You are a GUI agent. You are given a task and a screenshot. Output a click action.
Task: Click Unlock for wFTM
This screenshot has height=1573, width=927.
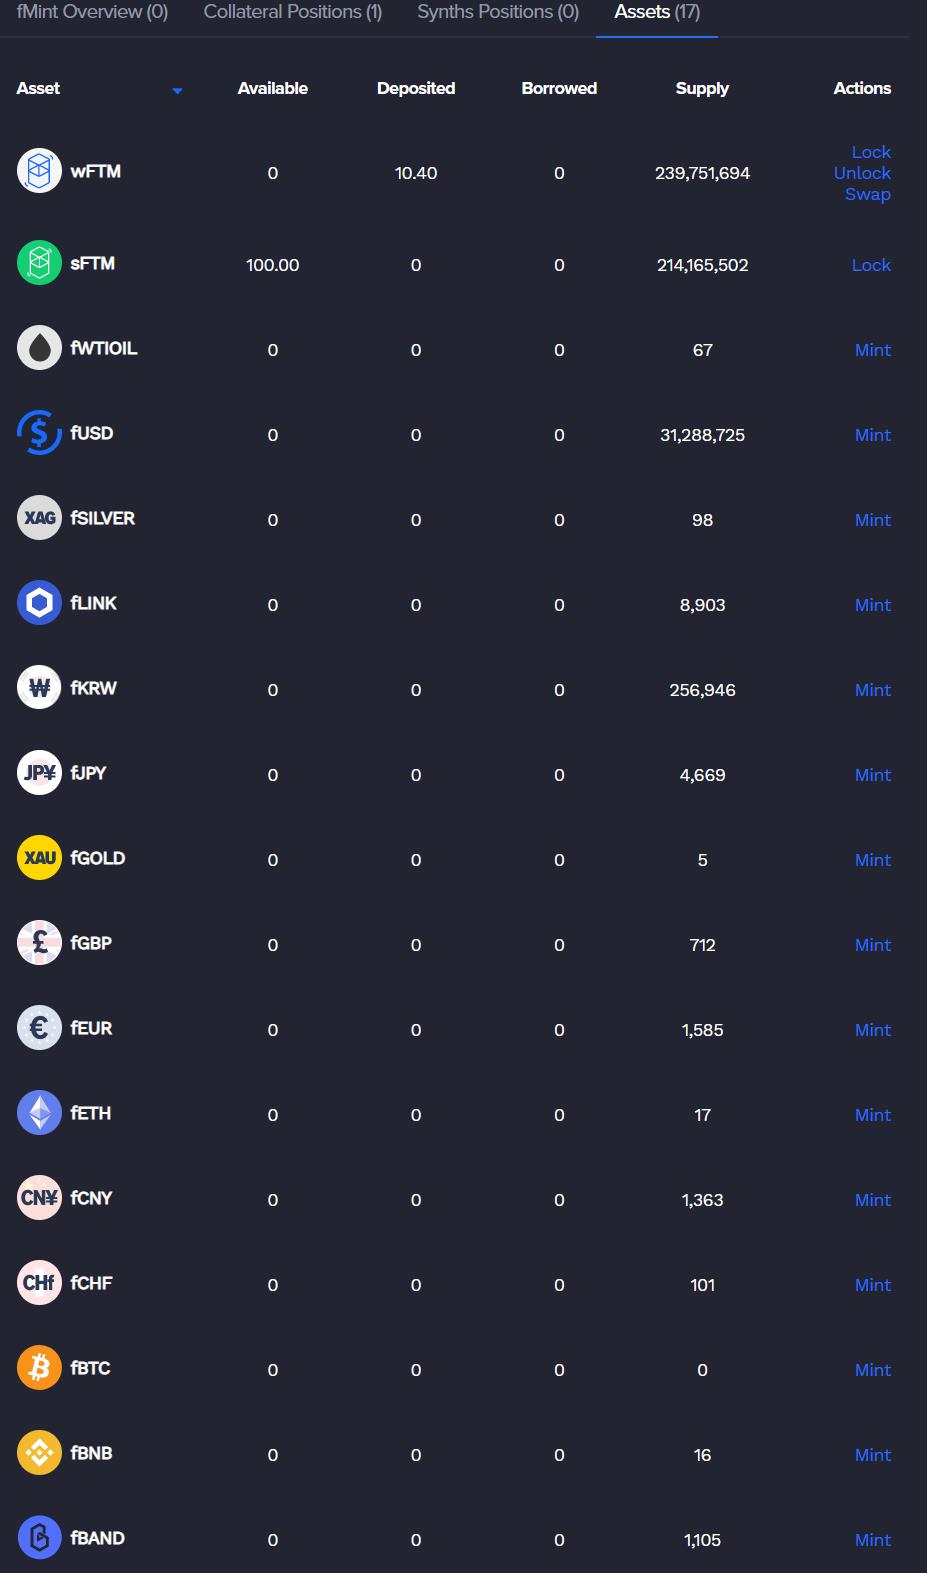pos(862,173)
